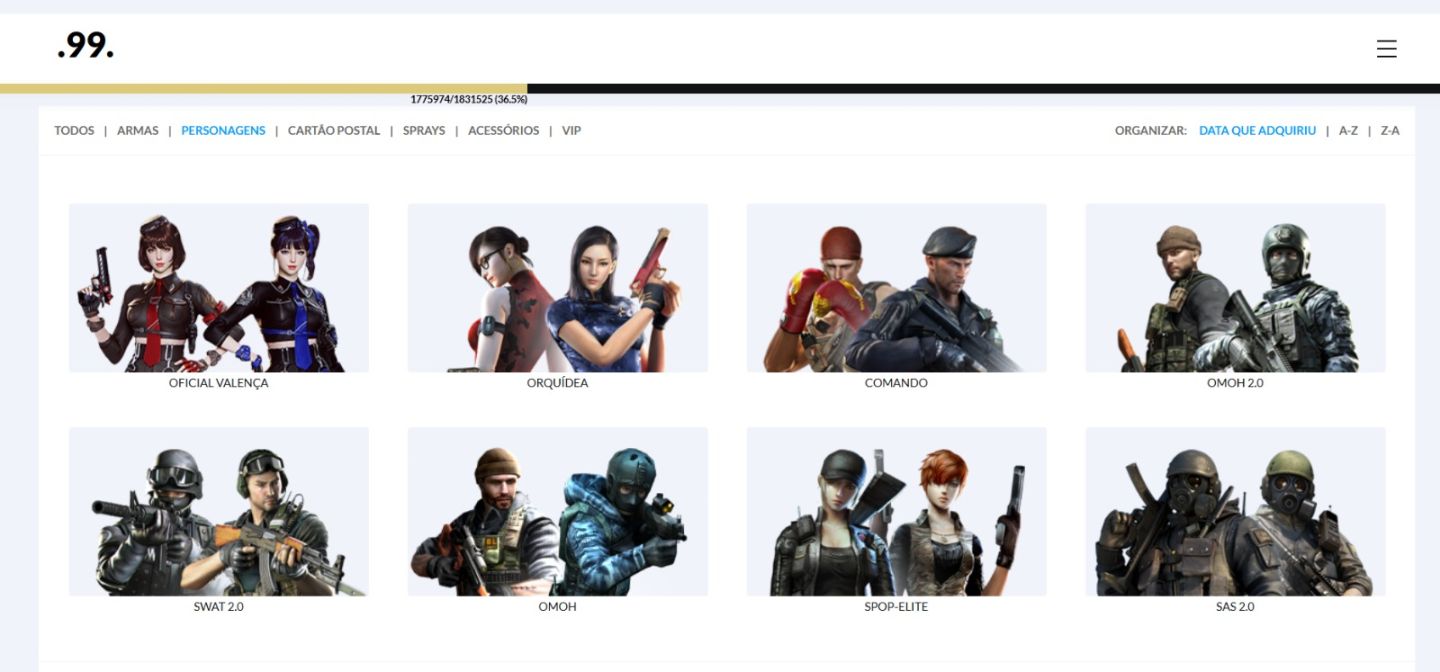1440x672 pixels.
Task: Click the OFICIAL VALENÇA label
Action: [219, 383]
